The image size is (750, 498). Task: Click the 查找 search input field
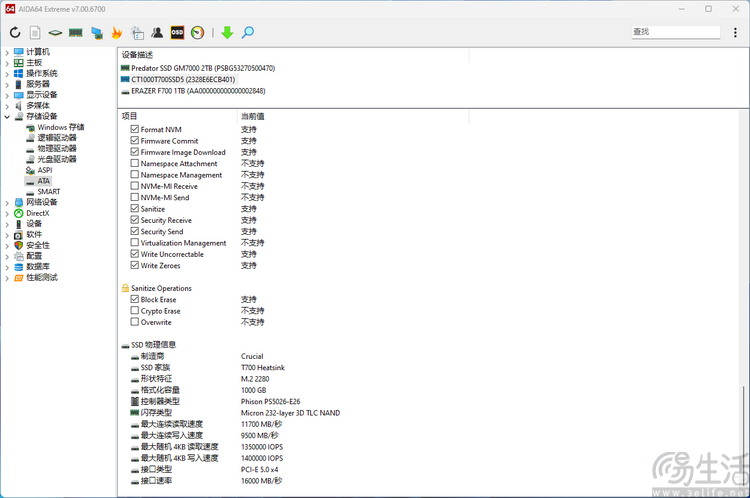675,32
